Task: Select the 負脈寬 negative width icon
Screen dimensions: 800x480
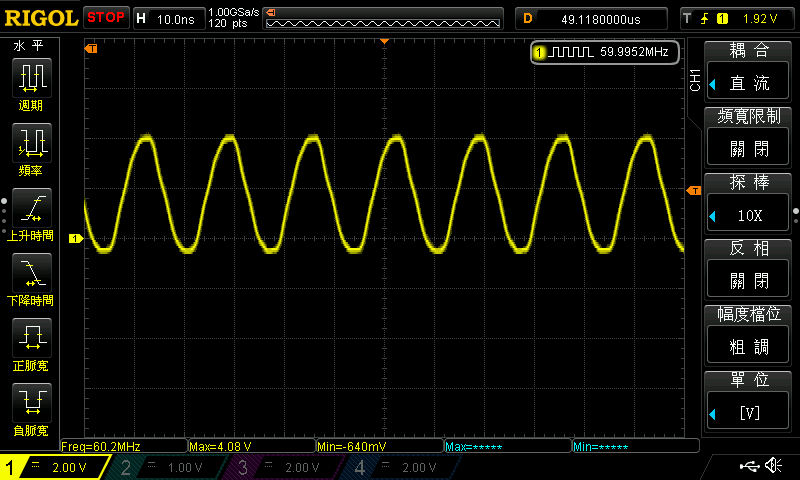Action: click(x=31, y=409)
